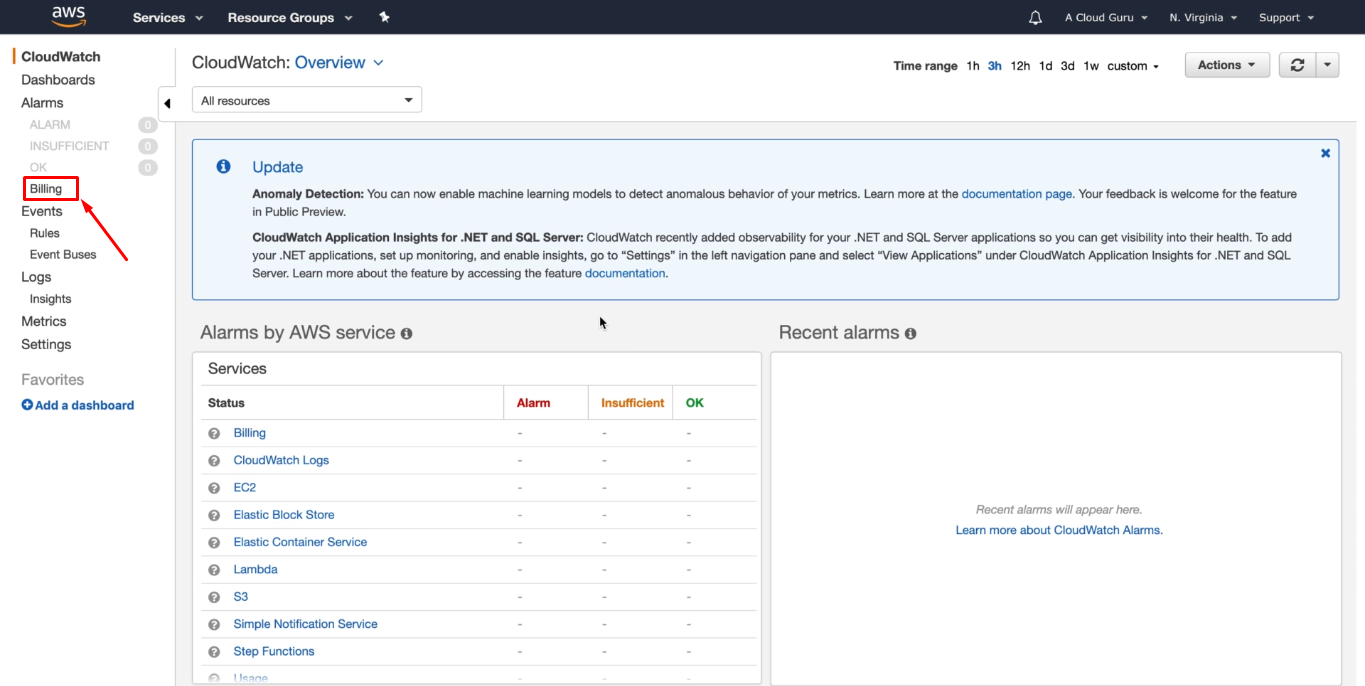Select the 1h time range

point(973,66)
